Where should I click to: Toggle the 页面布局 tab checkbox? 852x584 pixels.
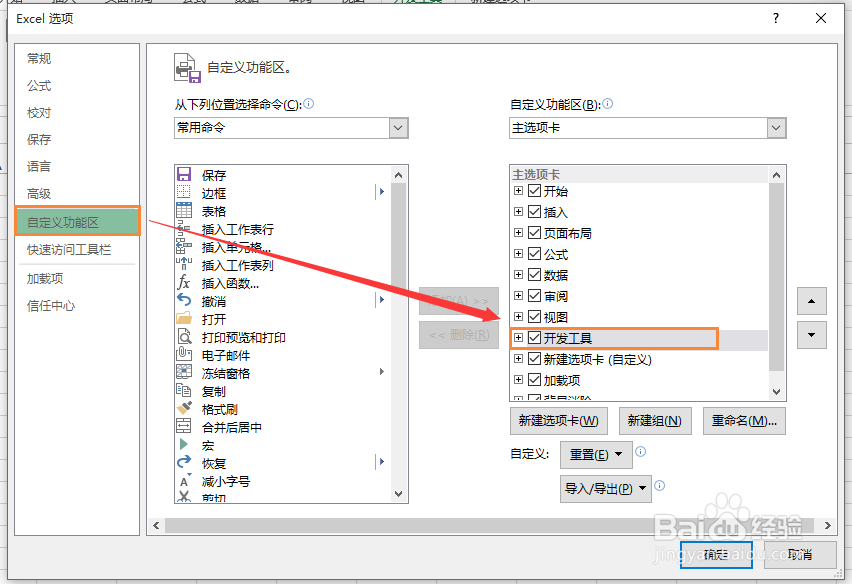(535, 233)
